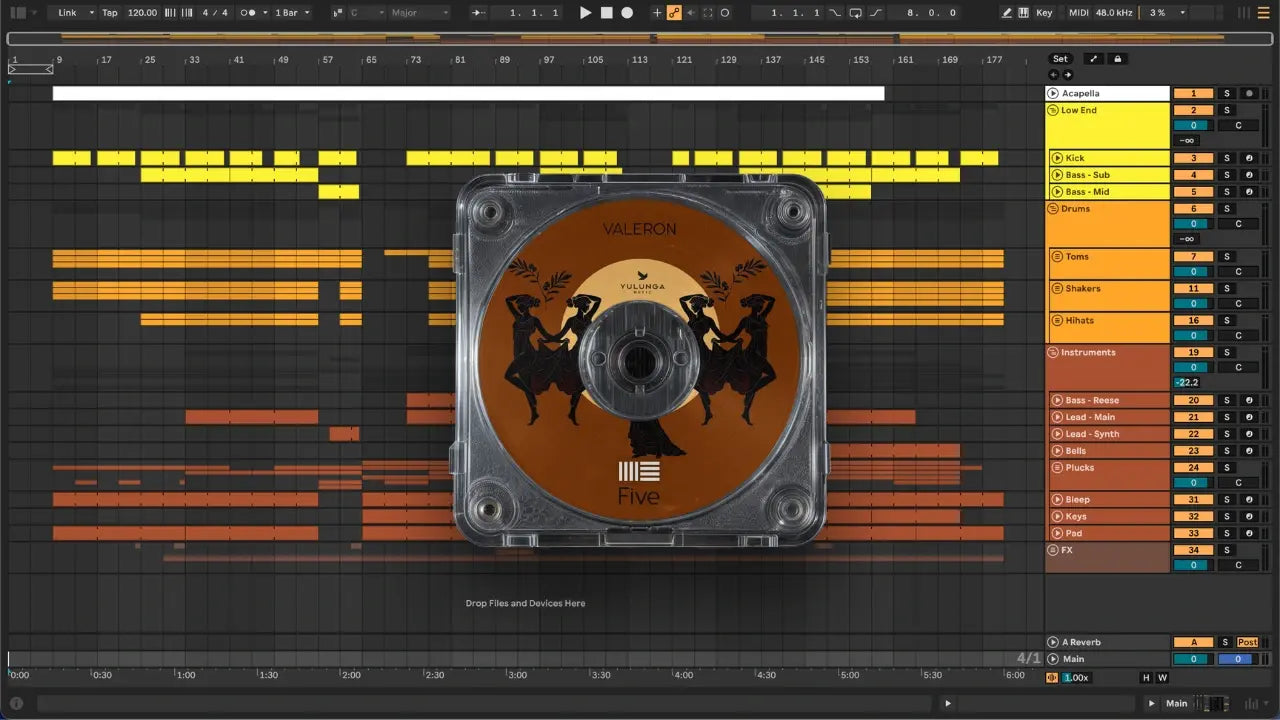Open the Major scale dropdown
1280x720 pixels.
[420, 13]
